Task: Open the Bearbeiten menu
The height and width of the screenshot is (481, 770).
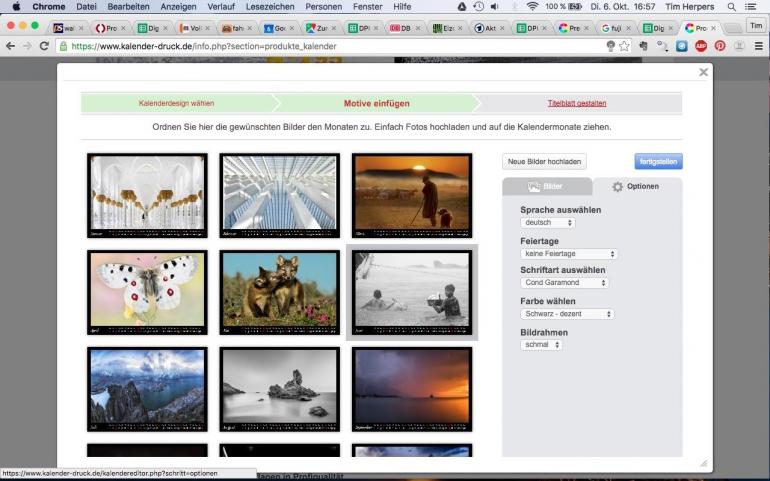Action: pos(129,6)
